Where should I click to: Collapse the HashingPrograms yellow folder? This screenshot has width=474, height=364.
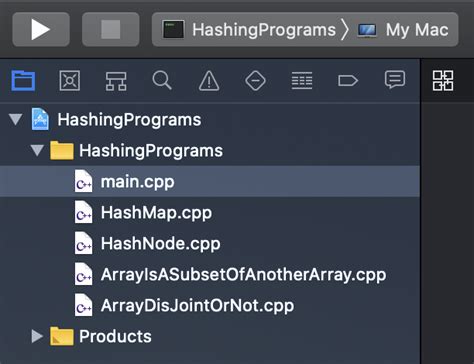[37, 150]
